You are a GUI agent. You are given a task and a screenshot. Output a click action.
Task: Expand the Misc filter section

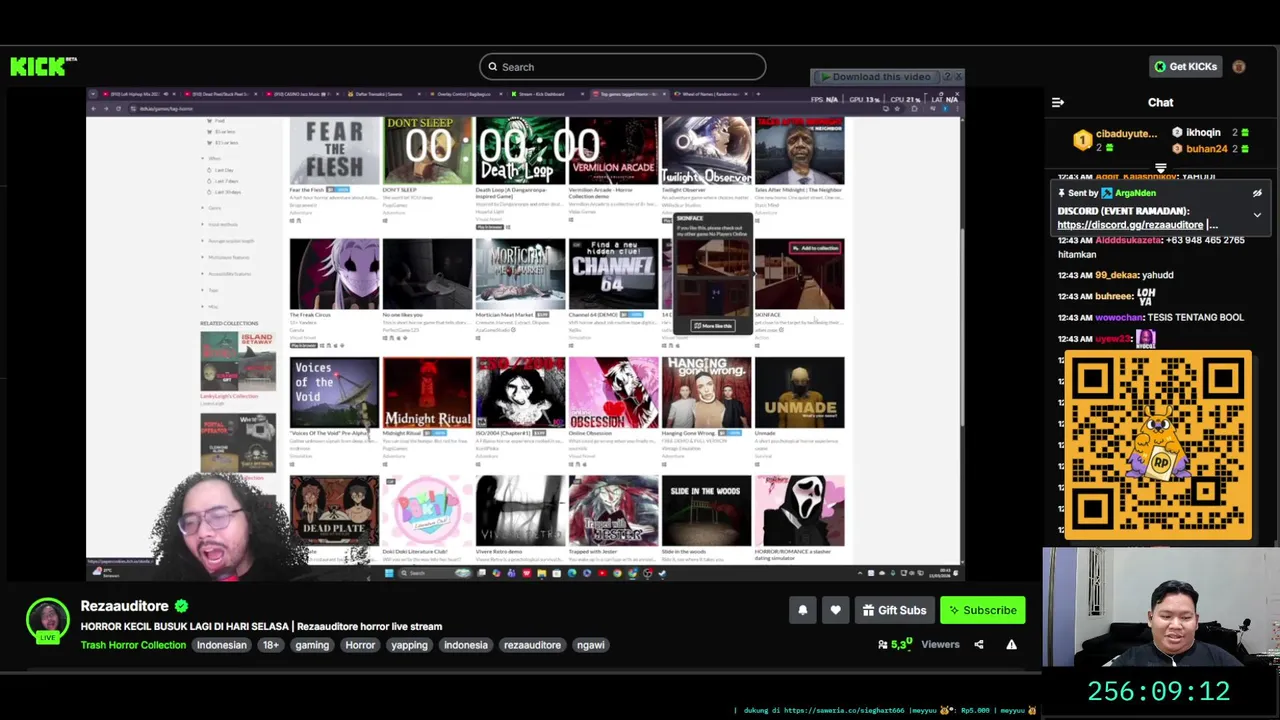pyautogui.click(x=210, y=306)
